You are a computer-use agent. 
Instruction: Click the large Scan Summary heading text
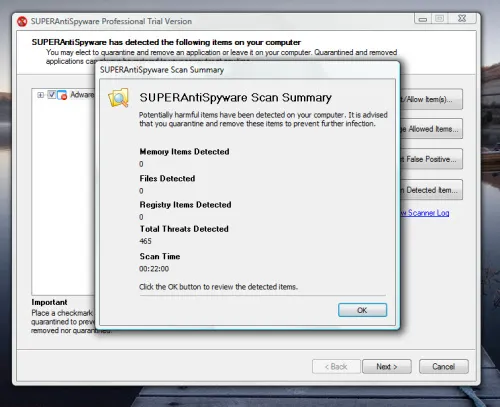(235, 97)
